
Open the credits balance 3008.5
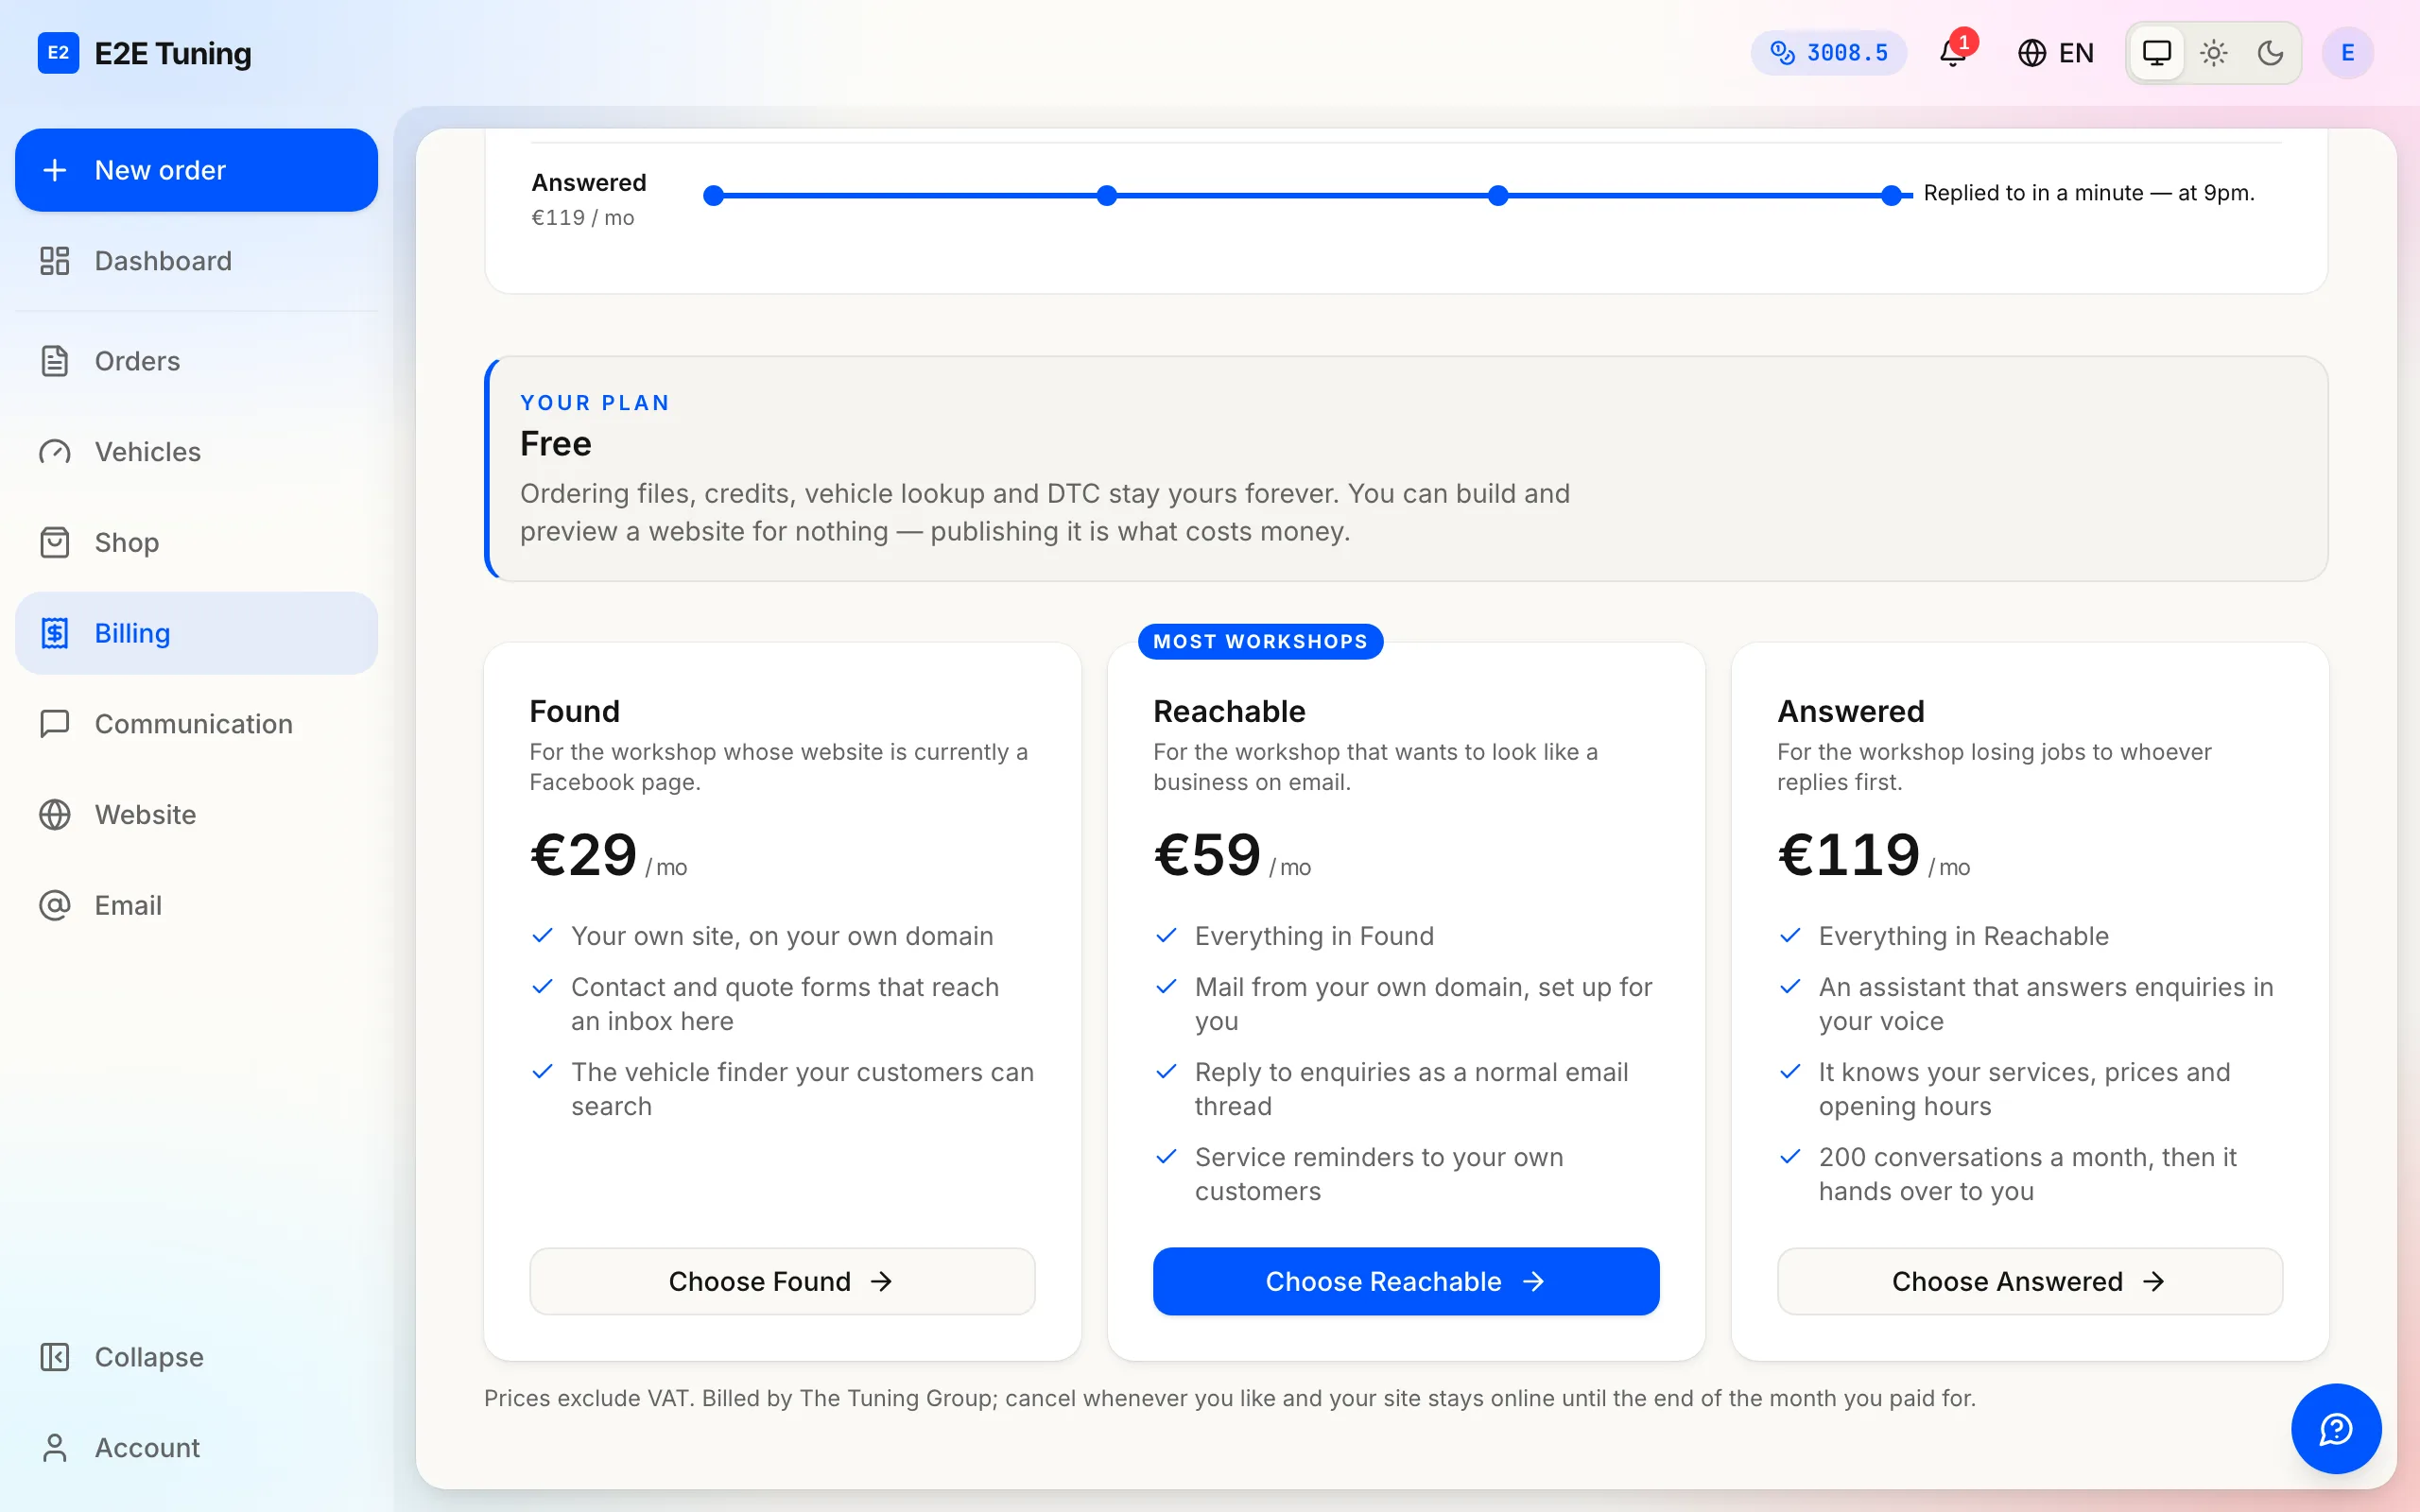pos(1828,53)
